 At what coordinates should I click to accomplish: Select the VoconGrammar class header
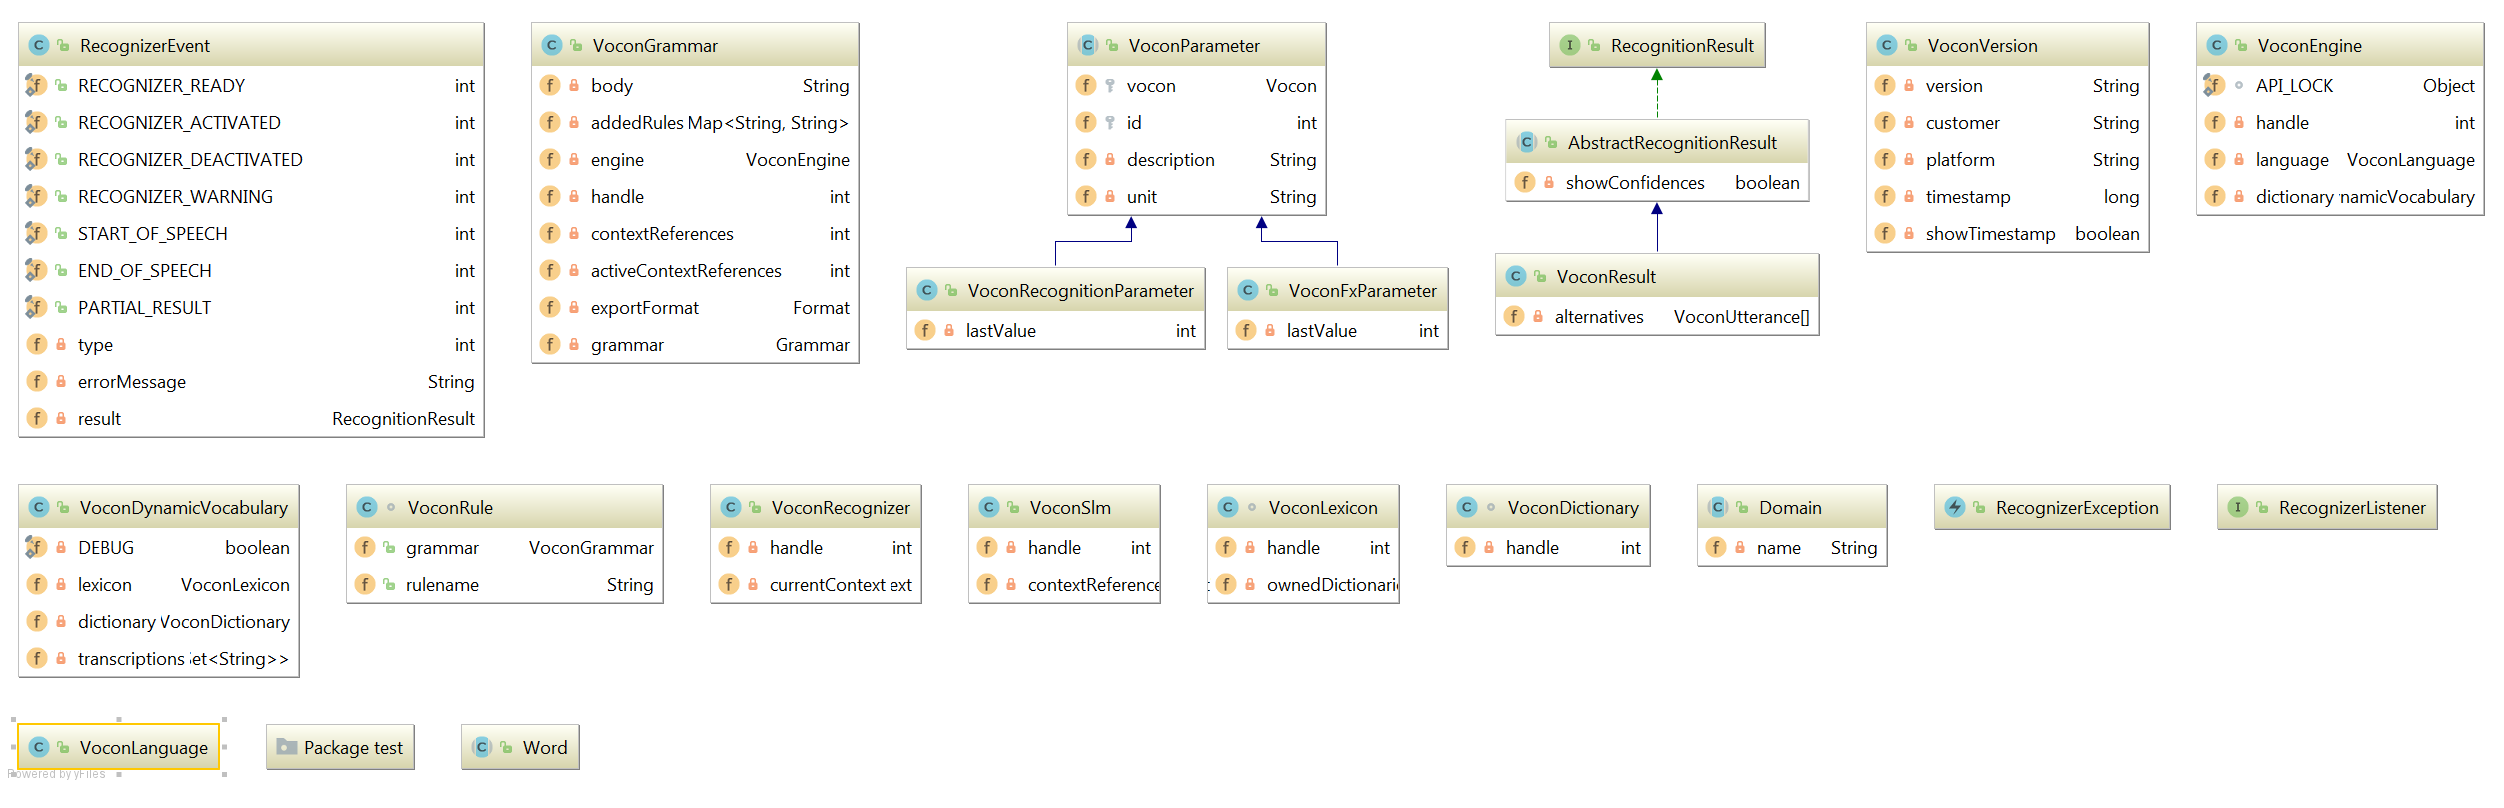coord(695,45)
